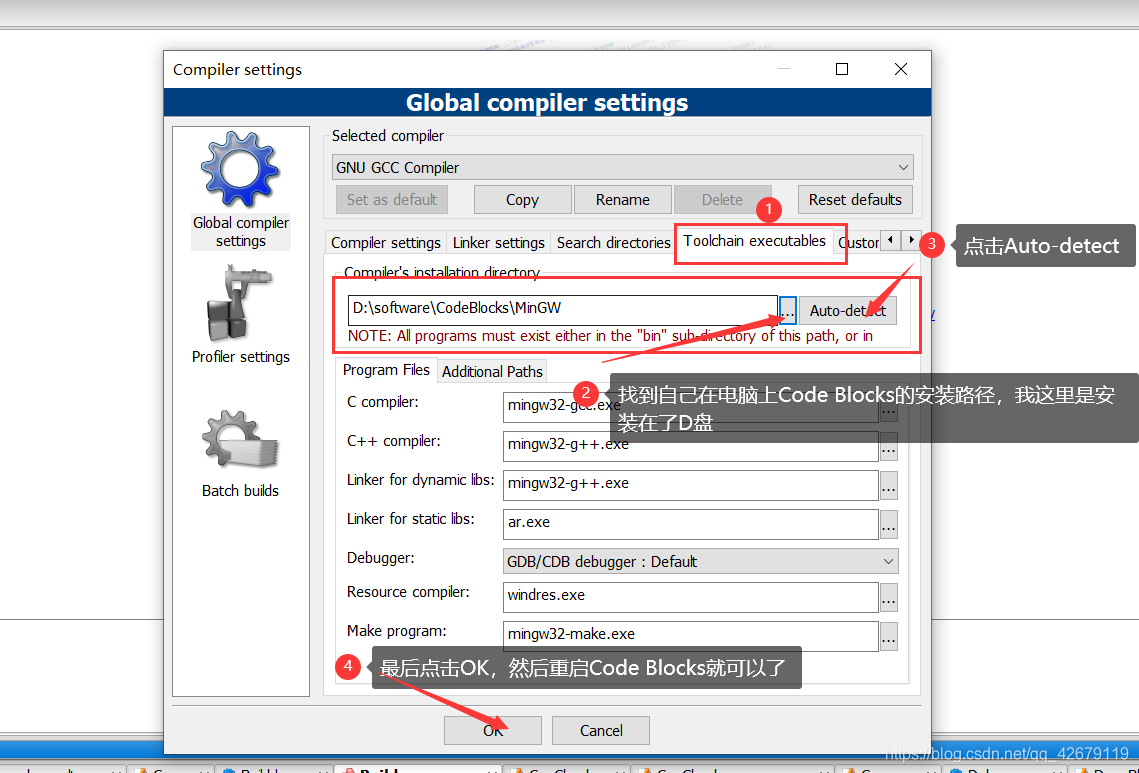Browse for static libs linker executable
The image size is (1139, 773).
[x=888, y=525]
